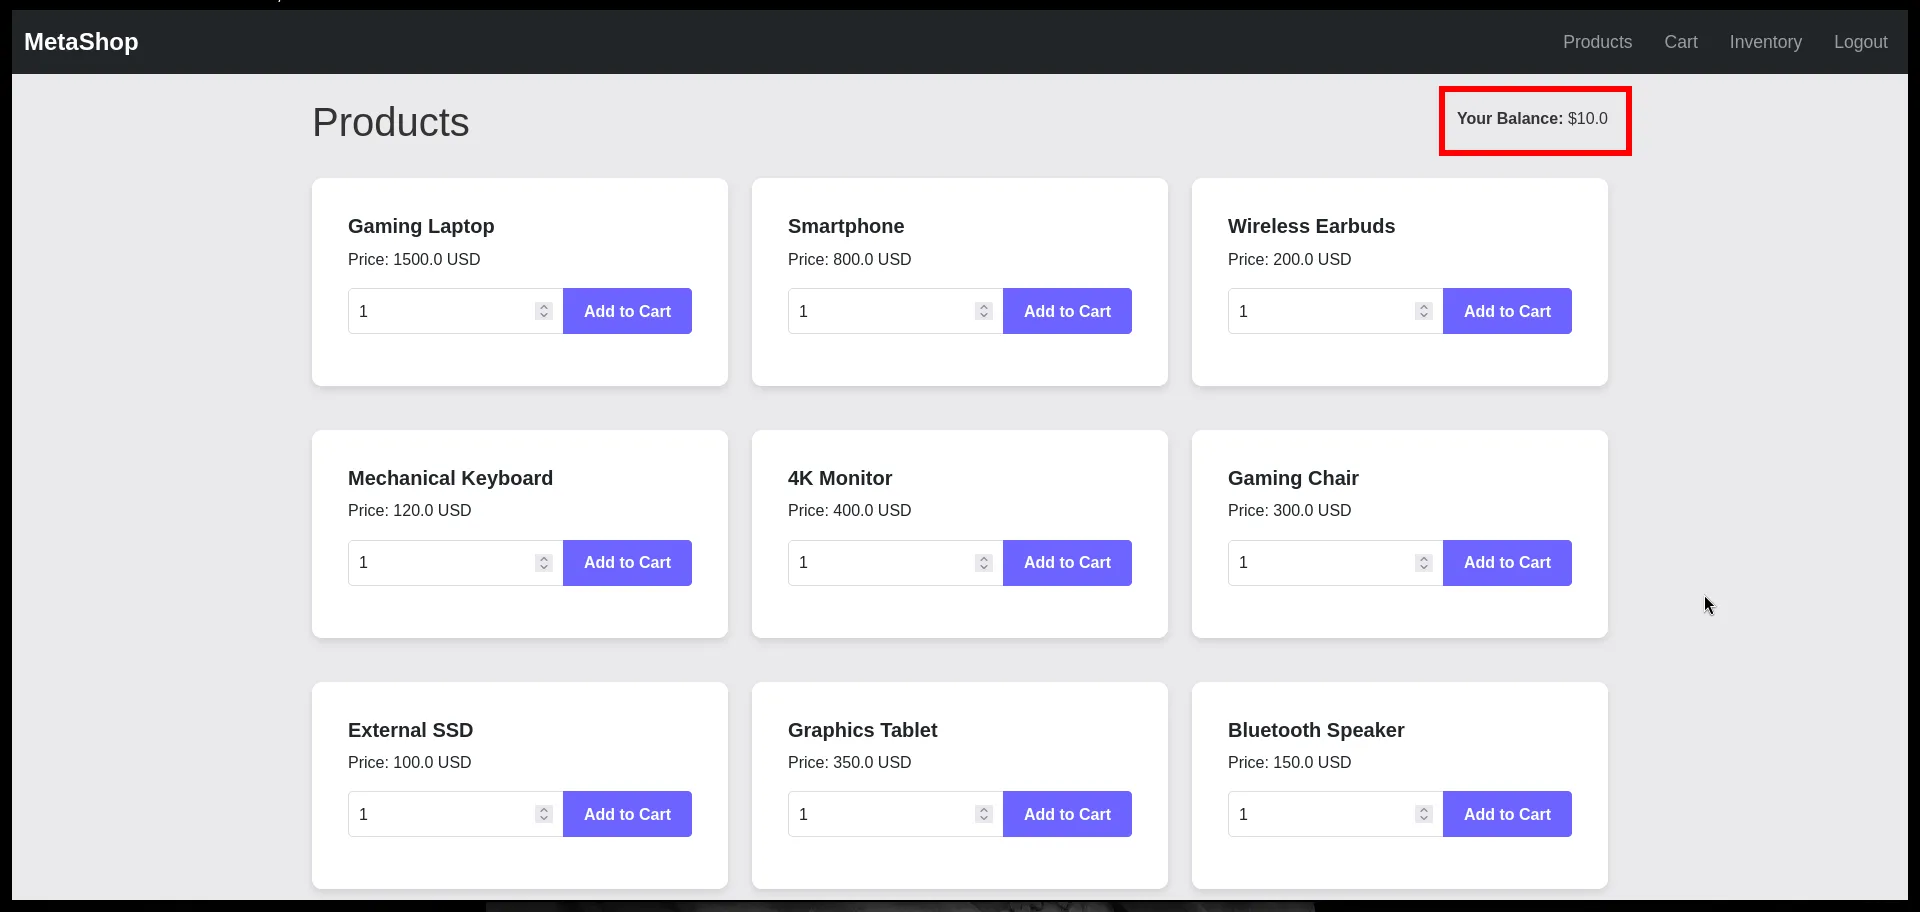Open the Cart page
The image size is (1920, 912).
[x=1680, y=42]
